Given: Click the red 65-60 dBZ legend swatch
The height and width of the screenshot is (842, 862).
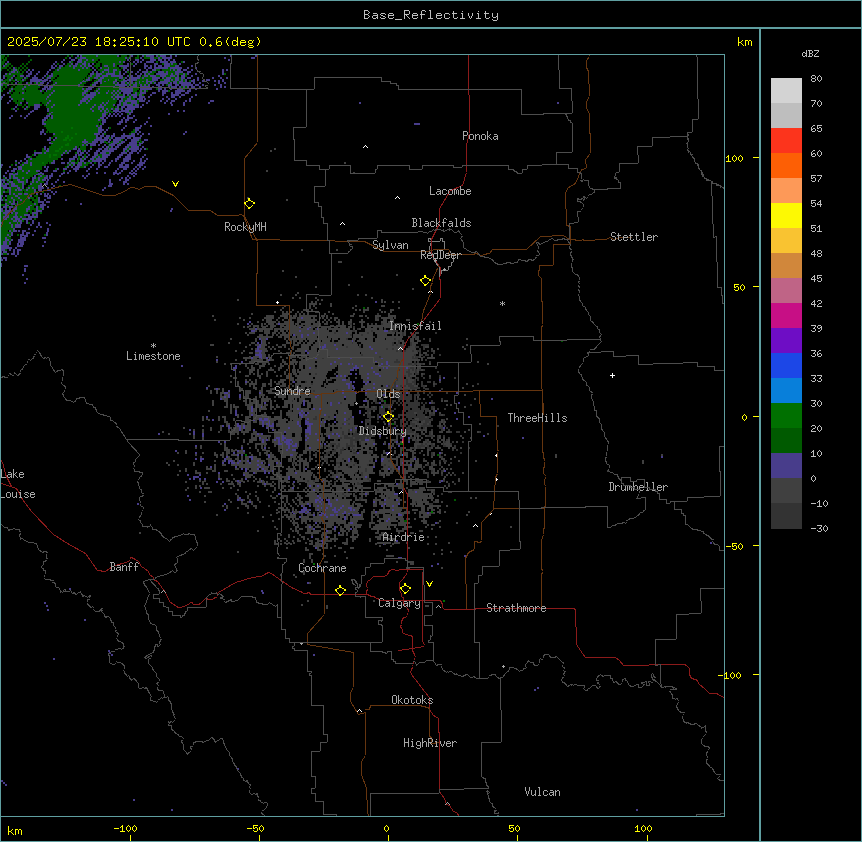Looking at the screenshot, I should pyautogui.click(x=786, y=141).
